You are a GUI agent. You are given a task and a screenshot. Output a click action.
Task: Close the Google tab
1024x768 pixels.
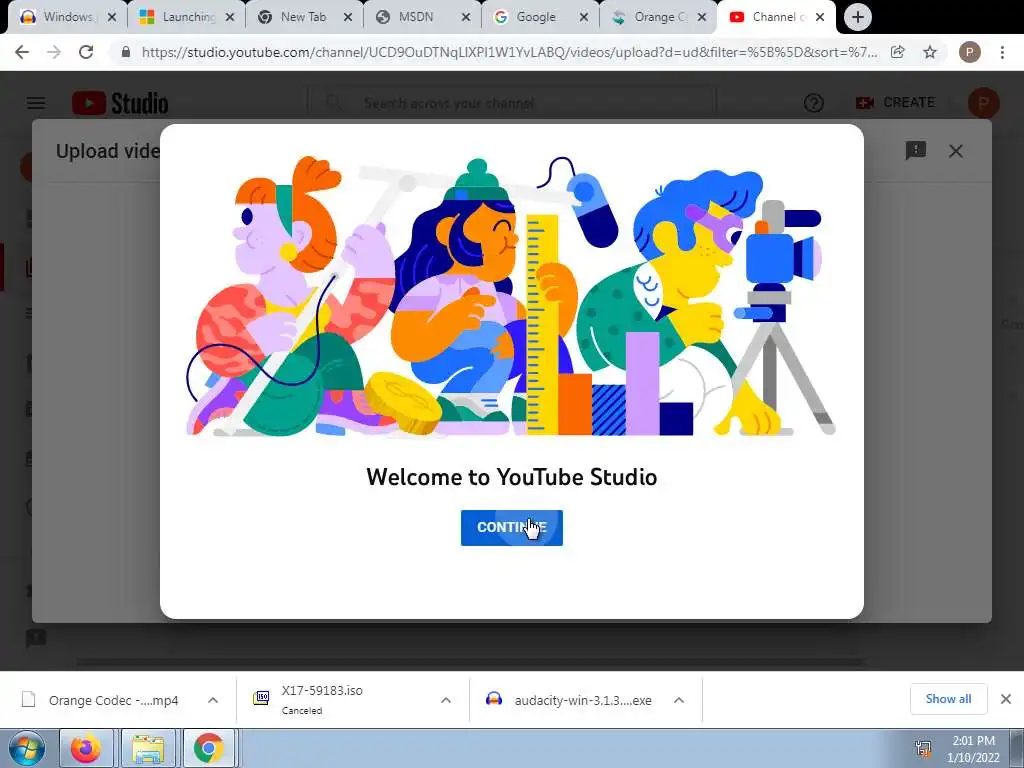click(x=584, y=18)
